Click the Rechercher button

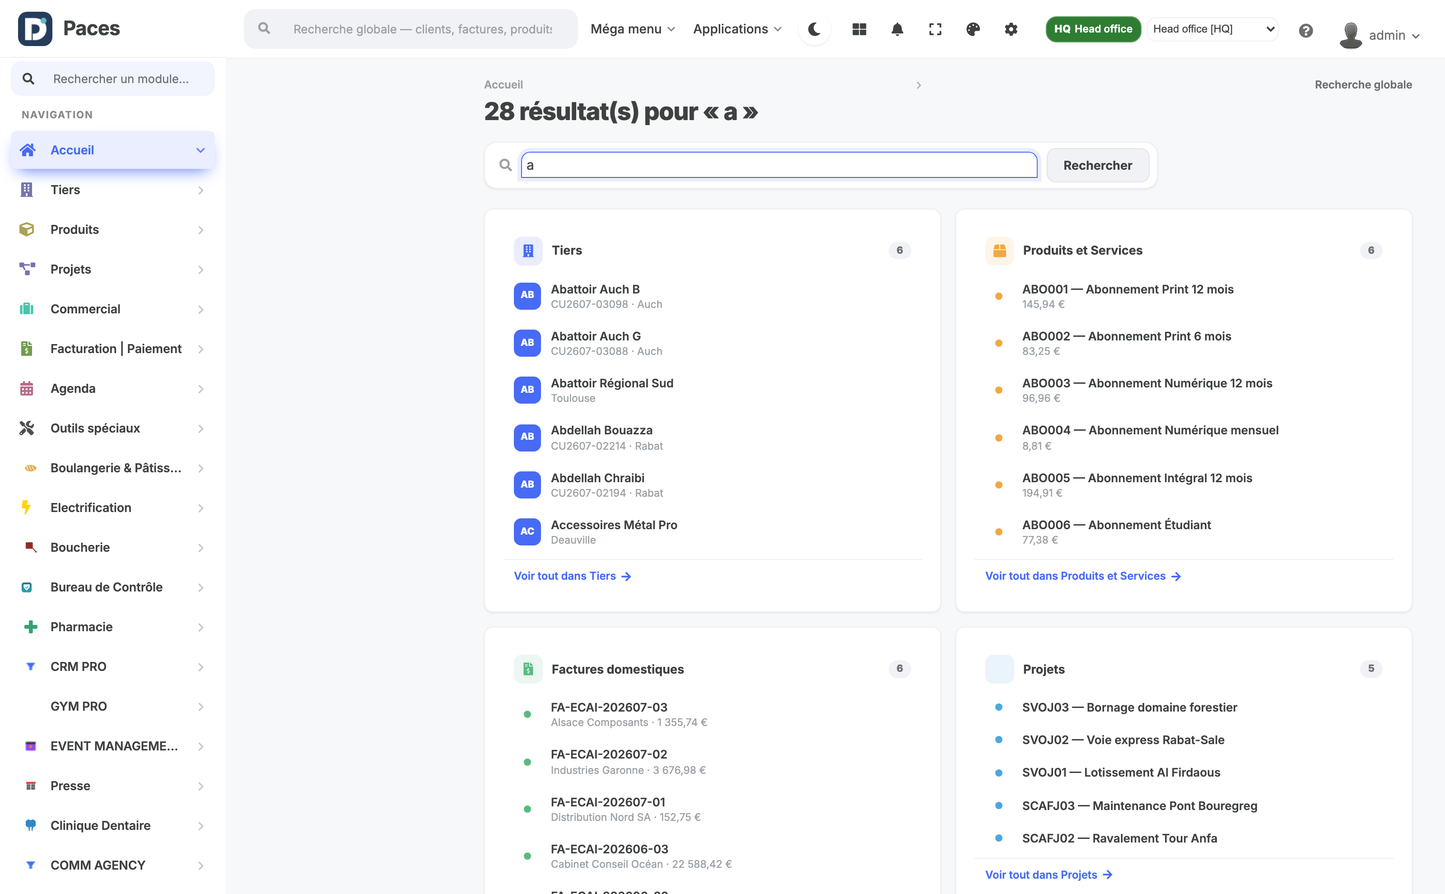(1098, 165)
